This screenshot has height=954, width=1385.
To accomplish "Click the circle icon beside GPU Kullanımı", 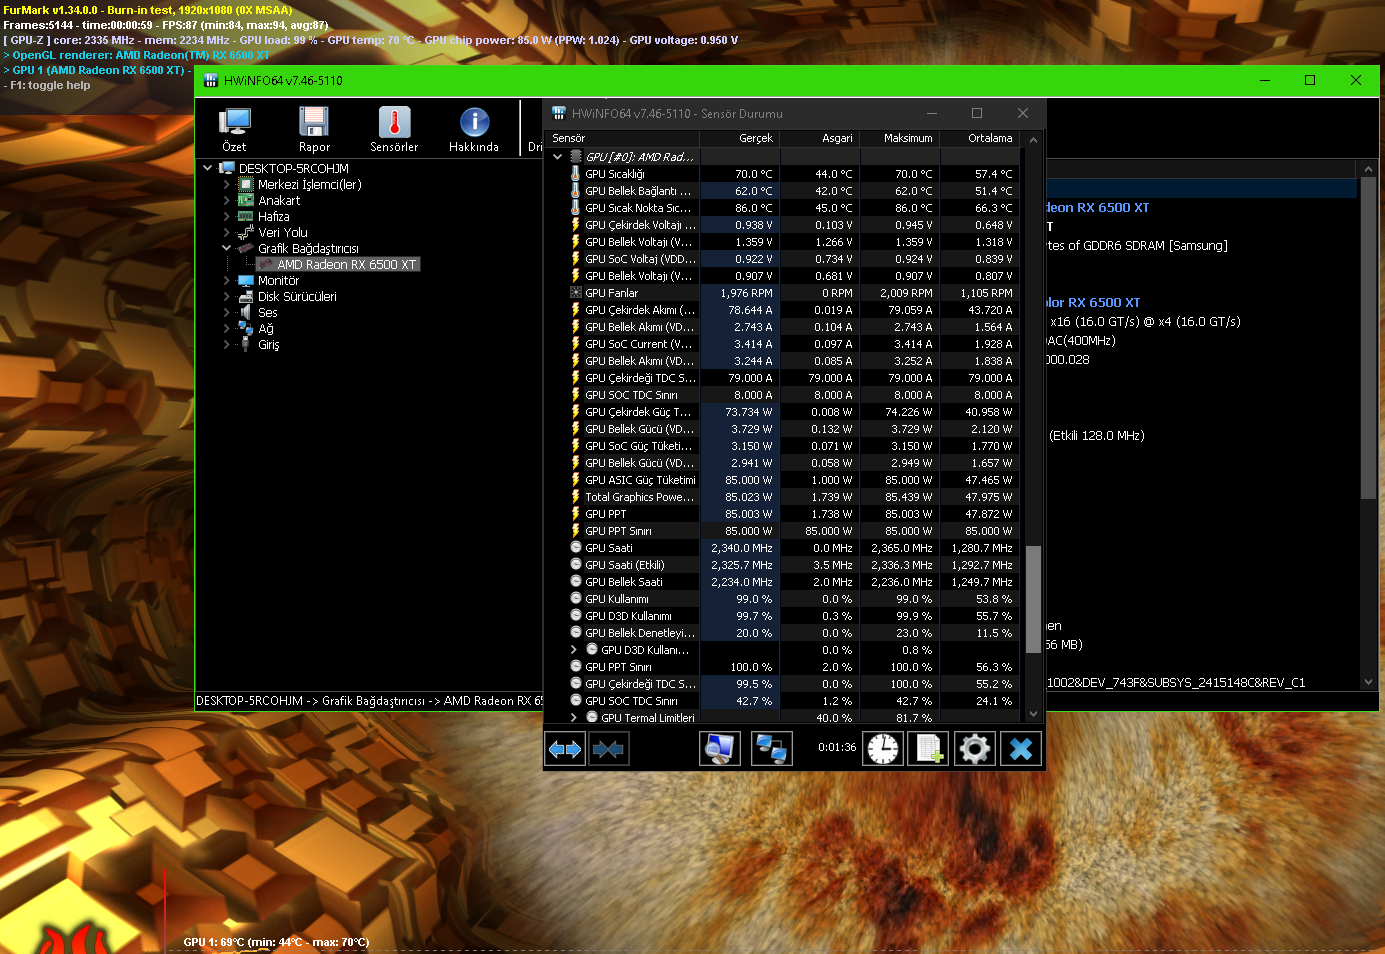I will tap(576, 599).
